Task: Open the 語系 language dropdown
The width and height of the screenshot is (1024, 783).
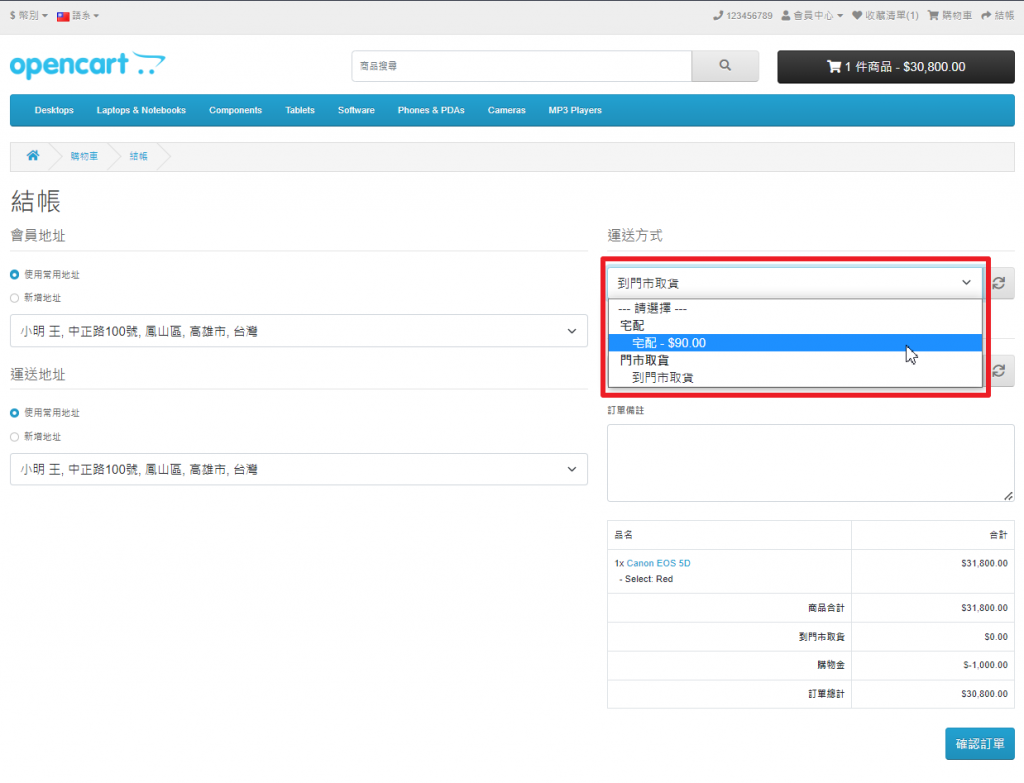Action: click(78, 16)
